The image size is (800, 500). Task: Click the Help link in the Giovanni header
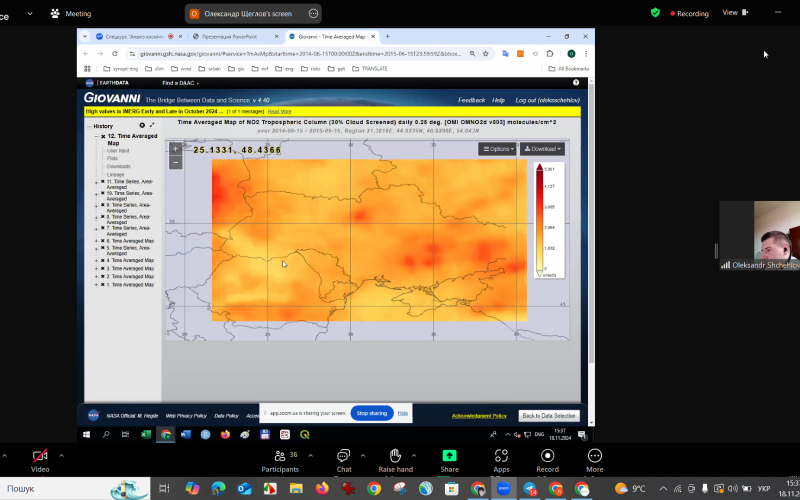tap(498, 101)
